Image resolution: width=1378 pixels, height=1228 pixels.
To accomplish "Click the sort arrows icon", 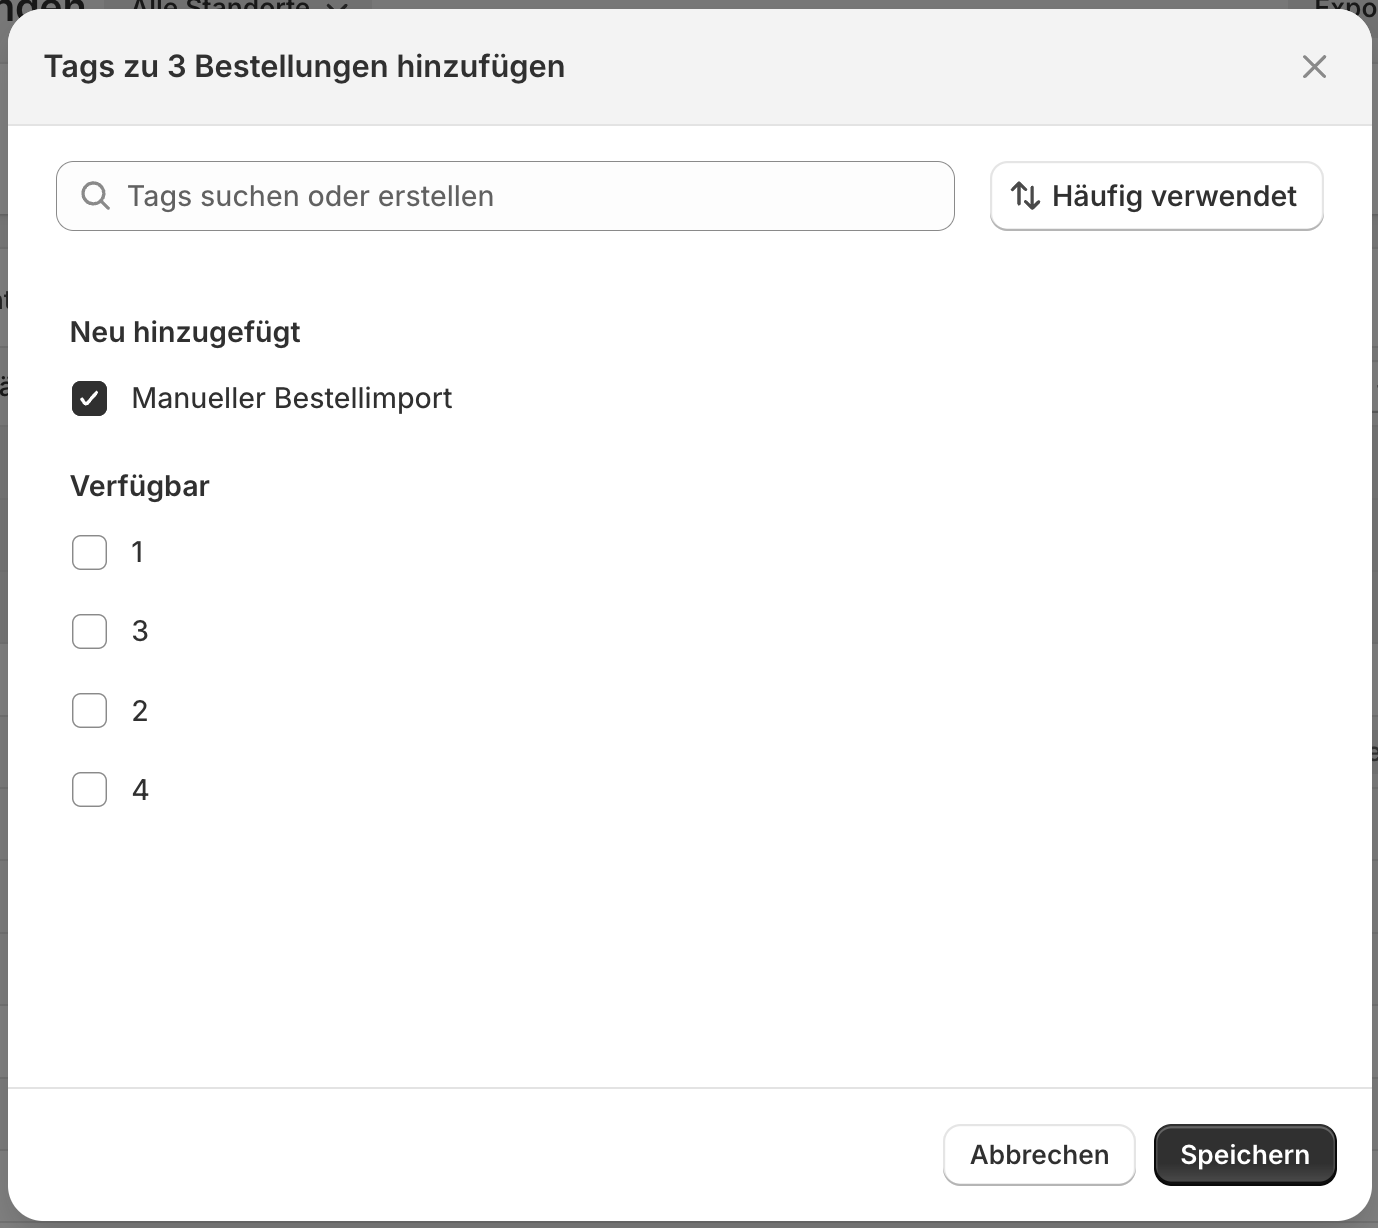I will 1026,196.
